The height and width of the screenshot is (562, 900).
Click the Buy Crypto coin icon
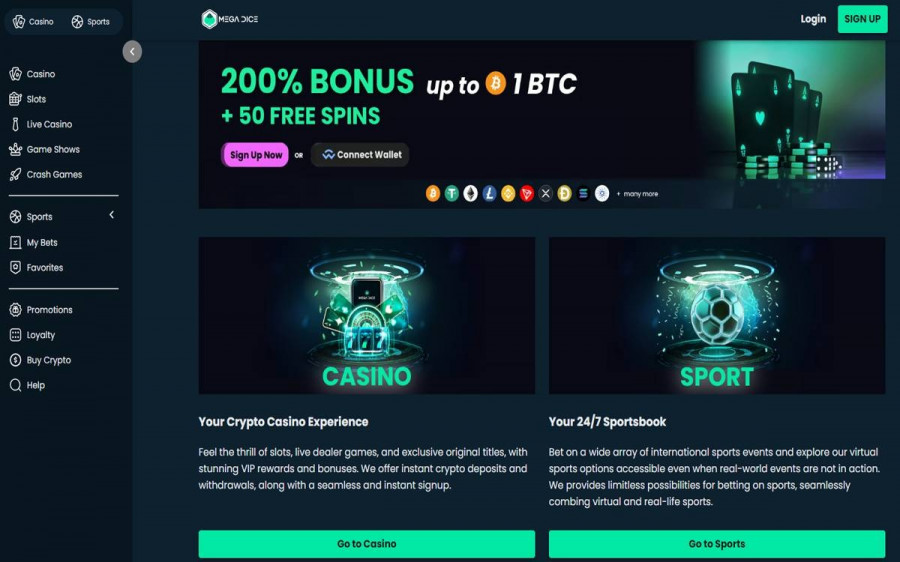pyautogui.click(x=15, y=360)
